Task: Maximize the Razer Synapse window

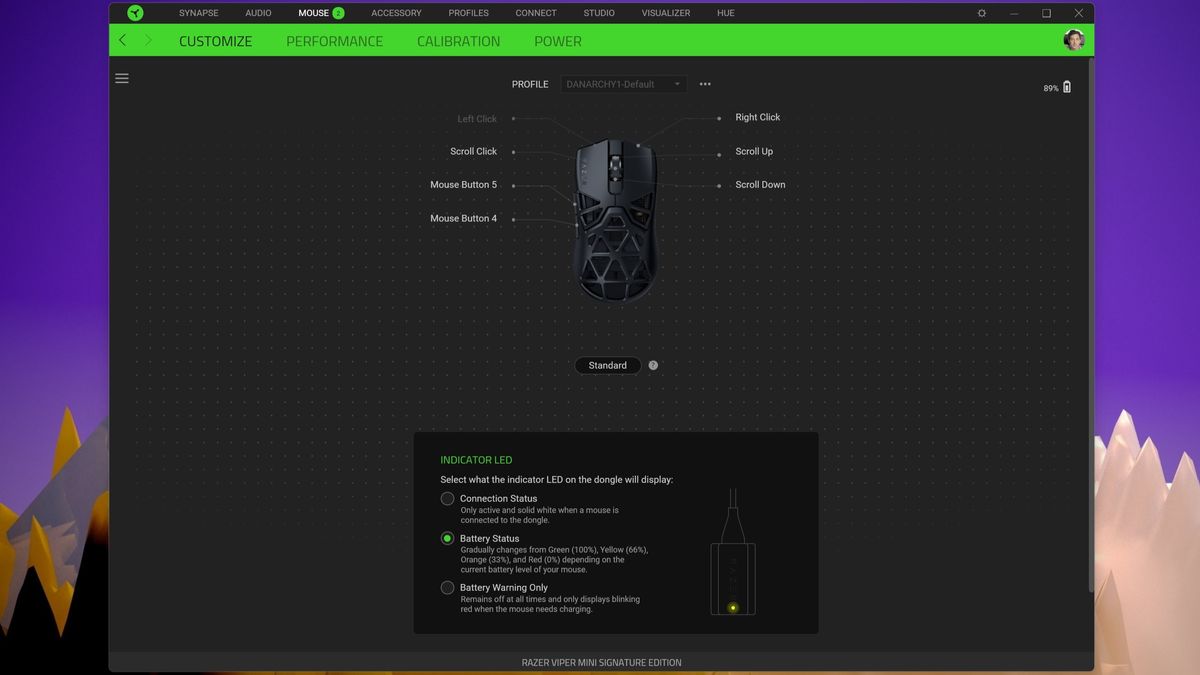Action: coord(1046,13)
